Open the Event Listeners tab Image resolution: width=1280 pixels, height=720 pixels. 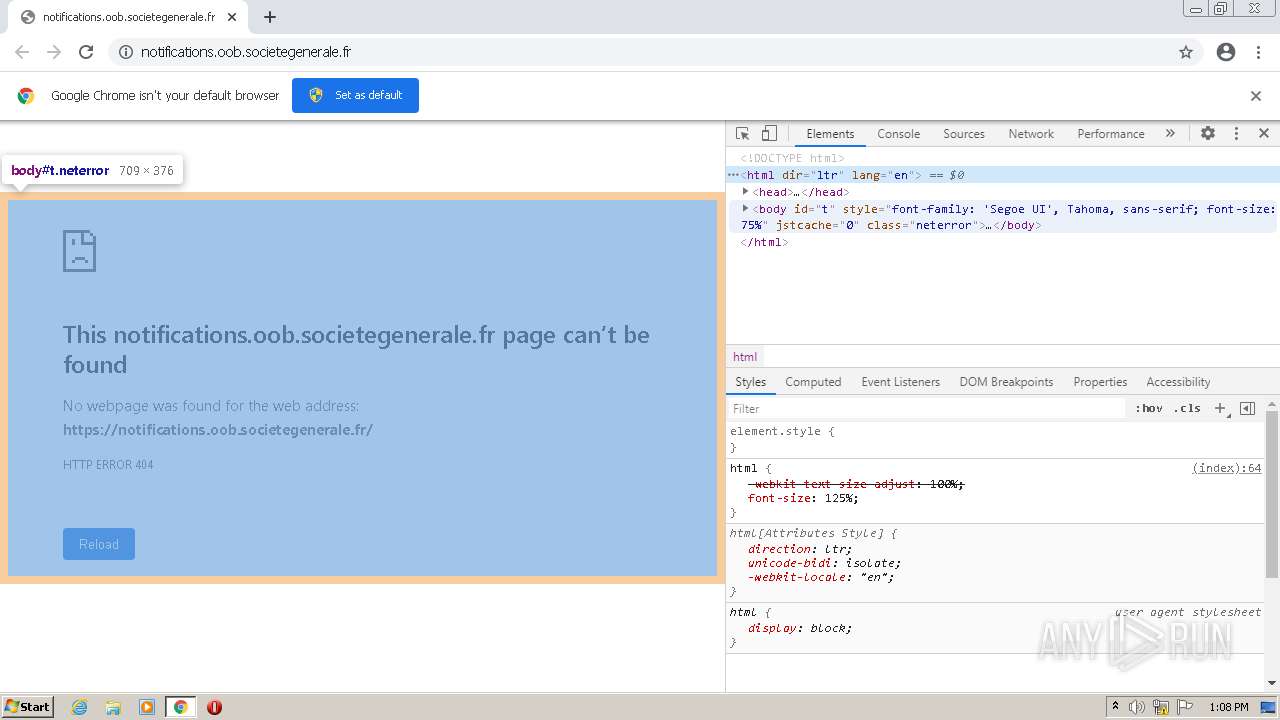click(900, 382)
